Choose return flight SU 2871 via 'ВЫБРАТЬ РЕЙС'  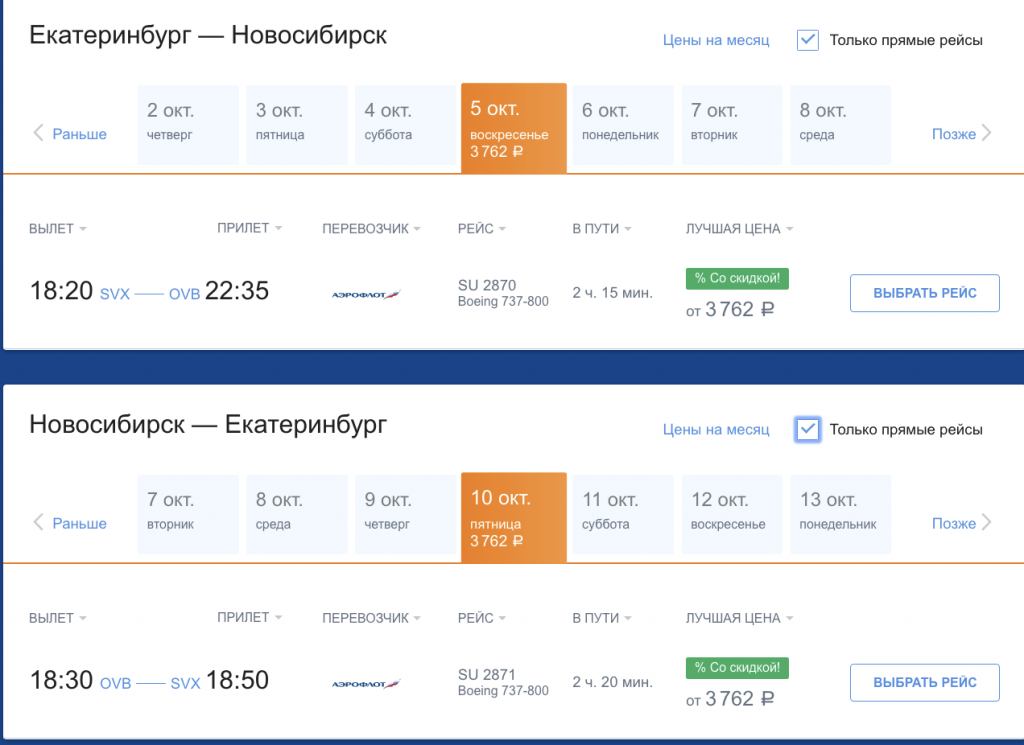pyautogui.click(x=924, y=682)
